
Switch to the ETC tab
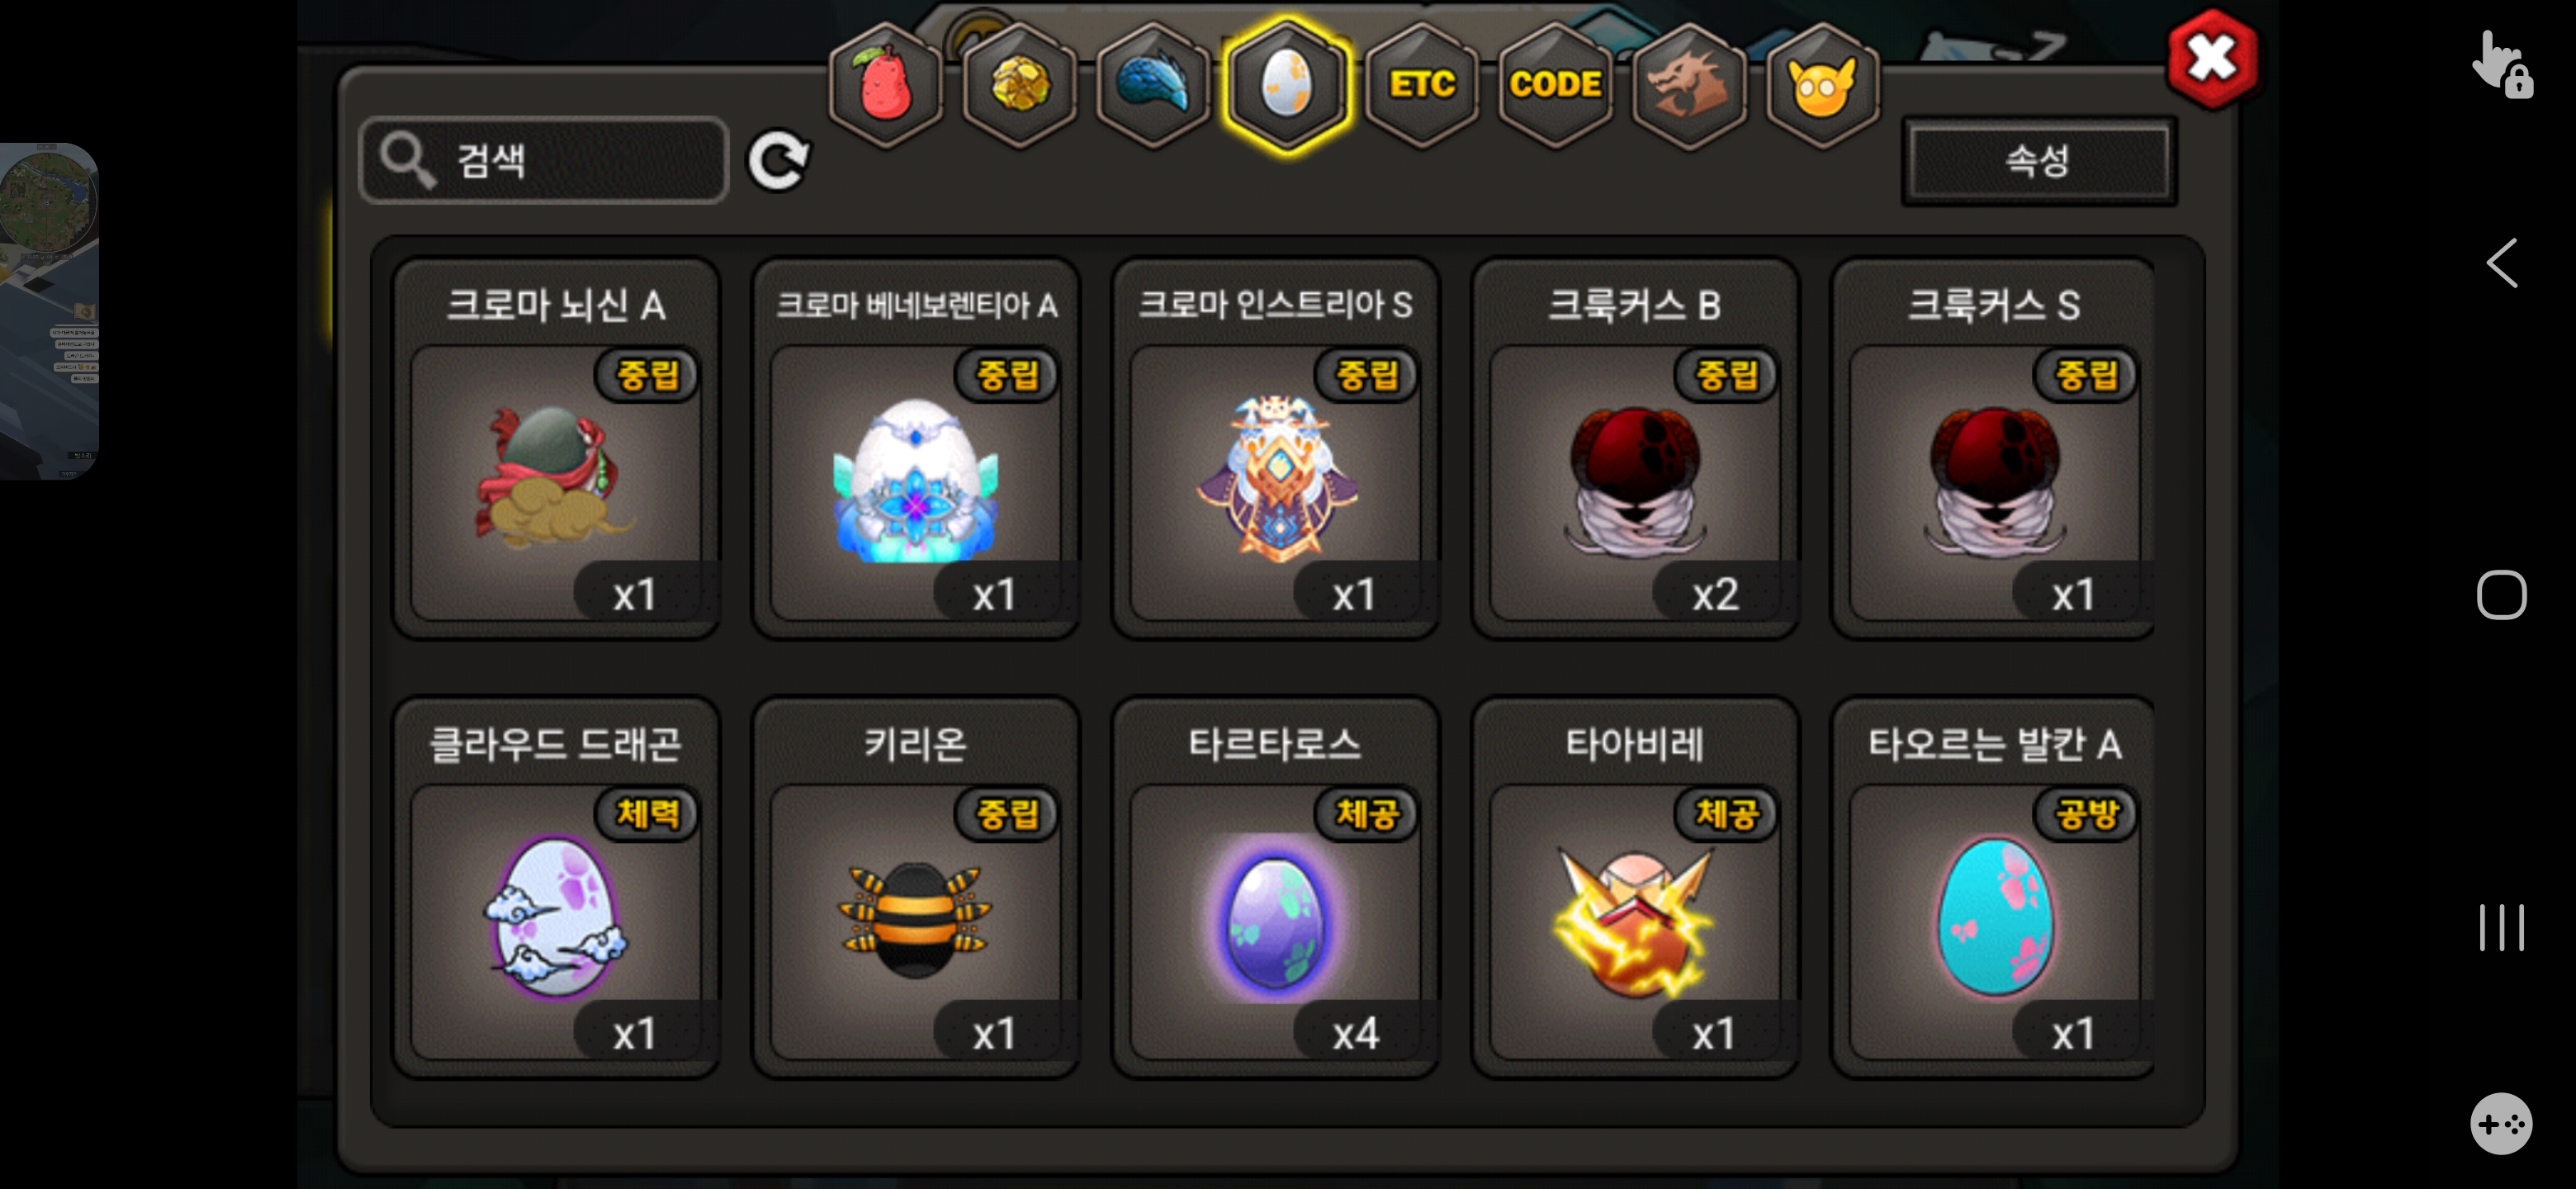(x=1421, y=85)
